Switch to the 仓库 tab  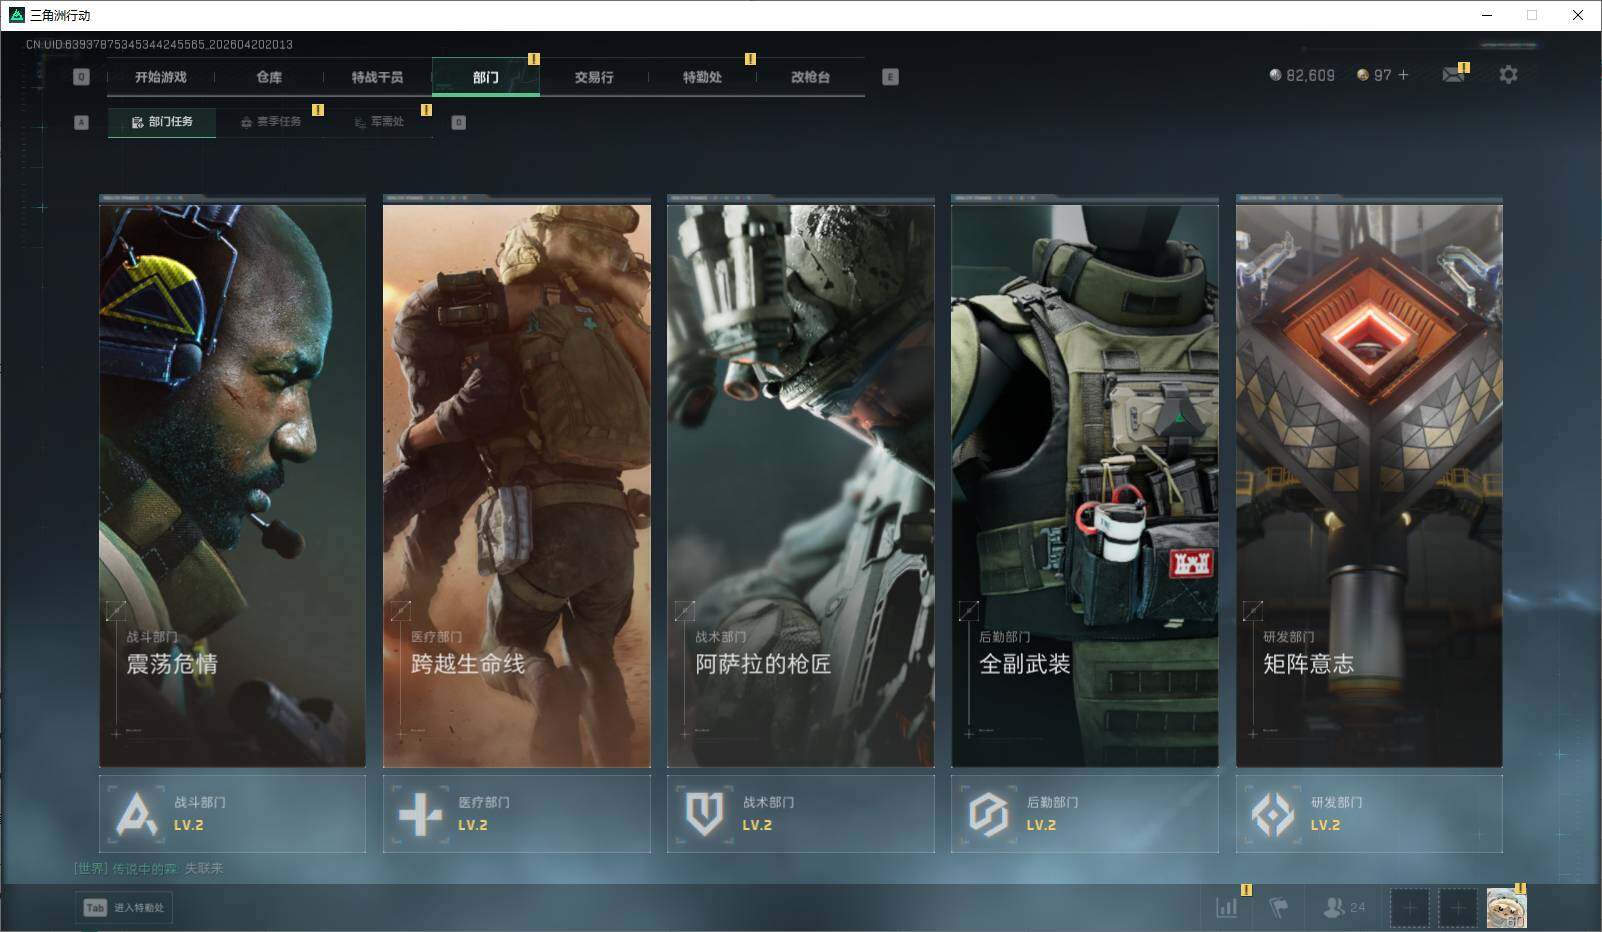(269, 77)
